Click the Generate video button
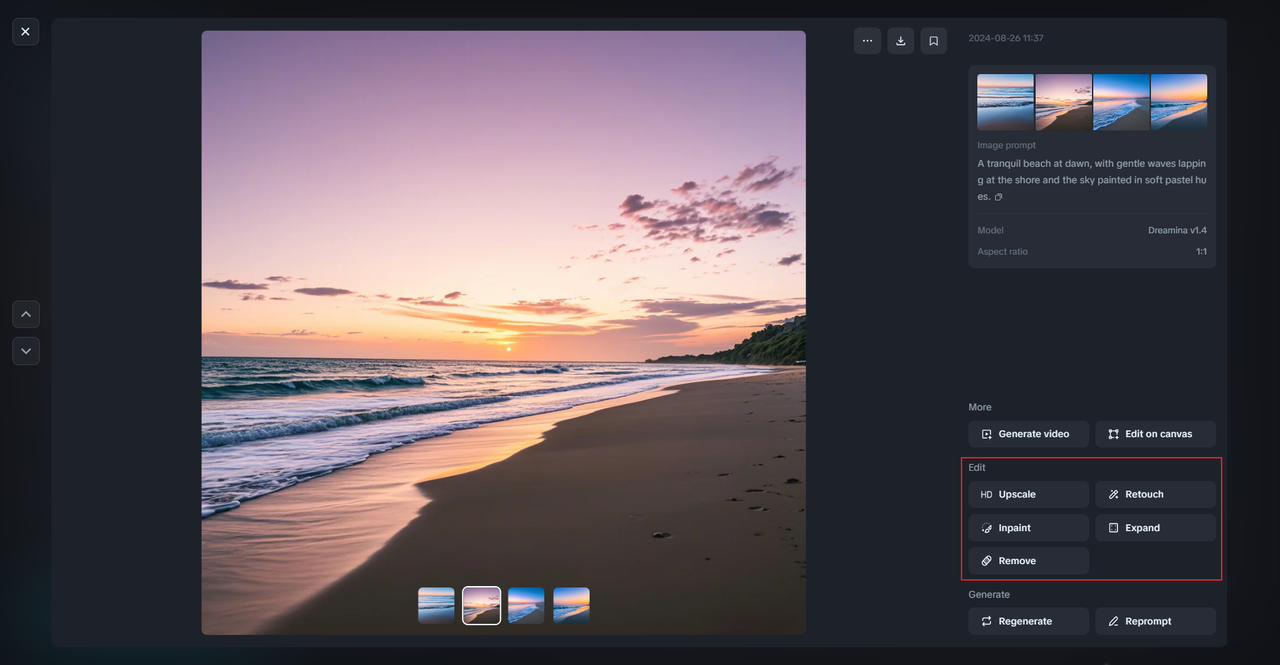This screenshot has height=665, width=1280. [1028, 434]
